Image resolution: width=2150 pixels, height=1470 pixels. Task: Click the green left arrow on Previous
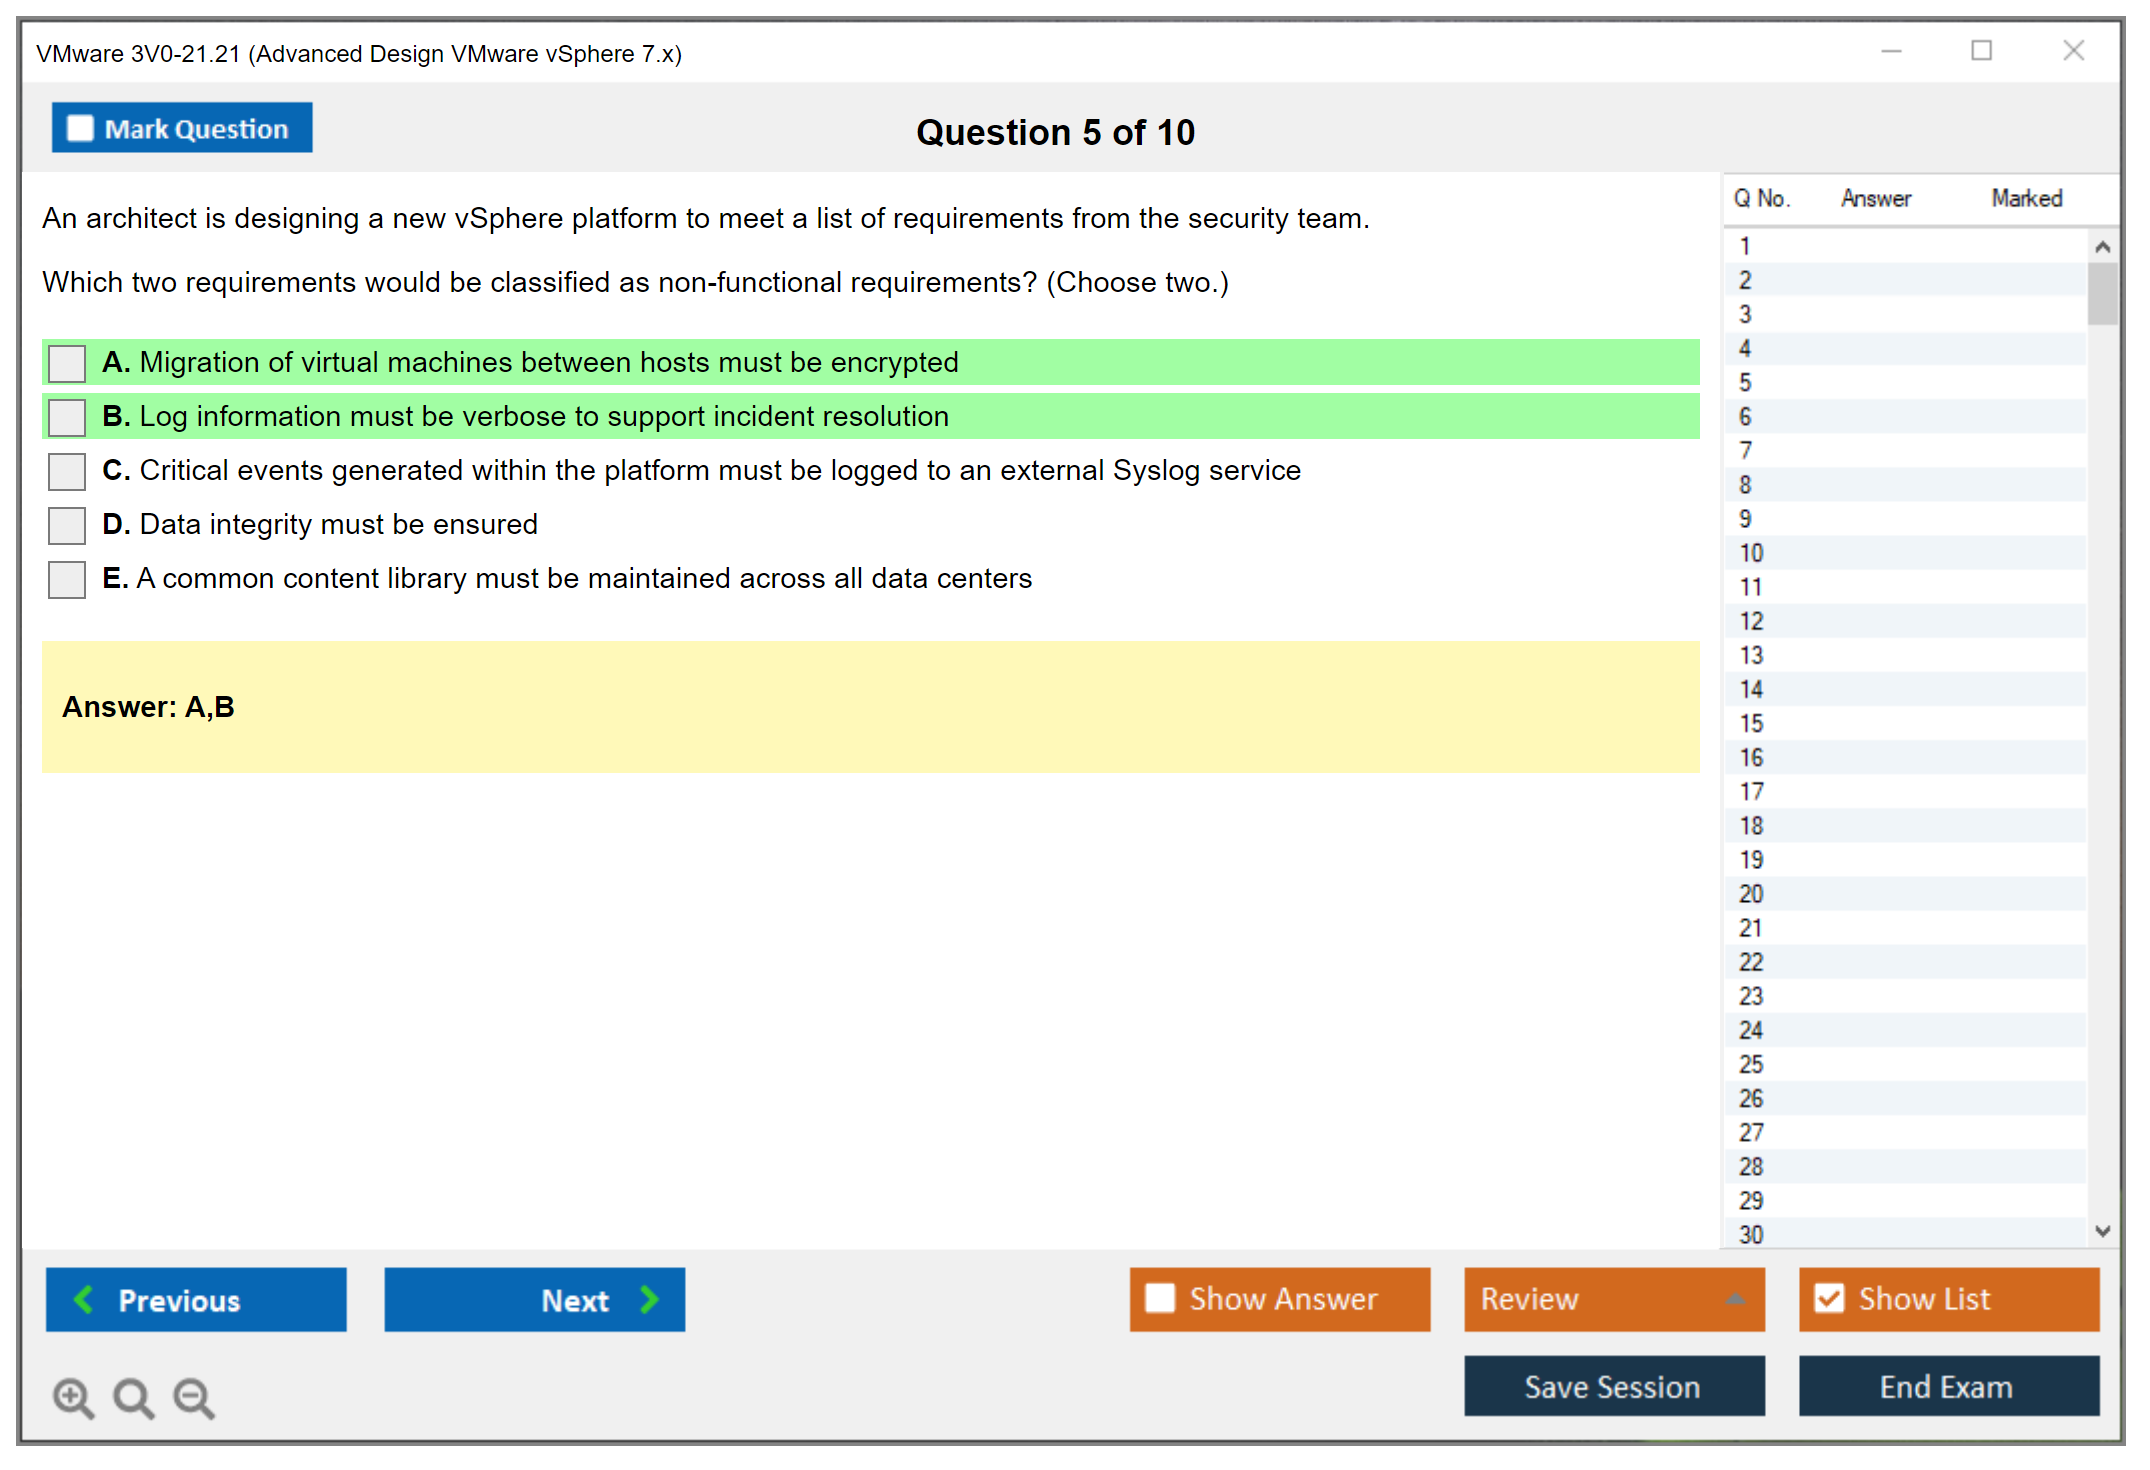[84, 1299]
